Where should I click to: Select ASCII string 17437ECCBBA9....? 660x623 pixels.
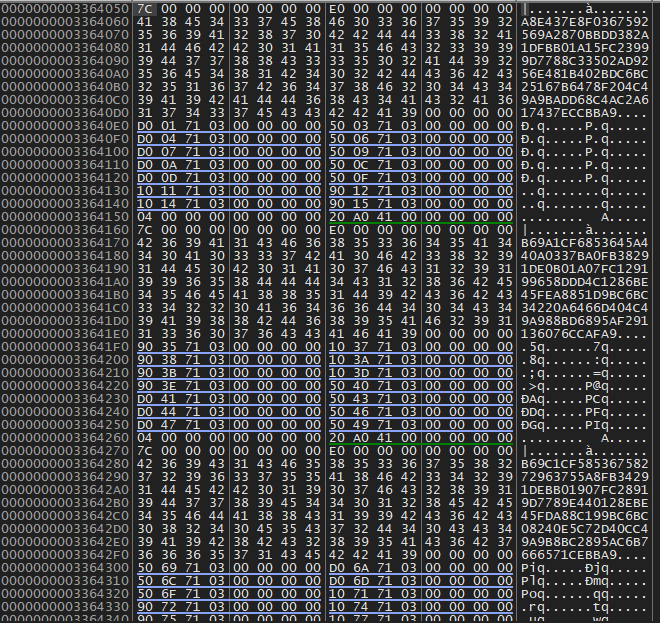569,113
